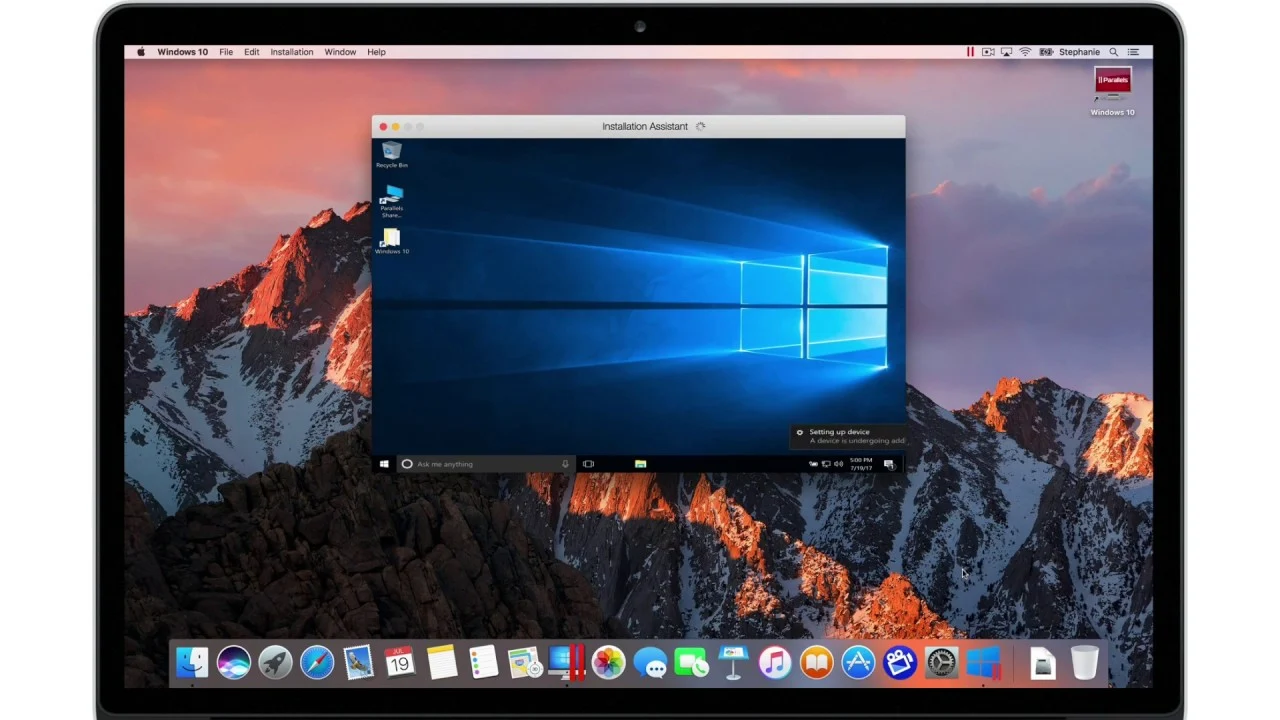The height and width of the screenshot is (720, 1280).
Task: Open the AirPlay menu bar icon
Action: pos(1007,52)
